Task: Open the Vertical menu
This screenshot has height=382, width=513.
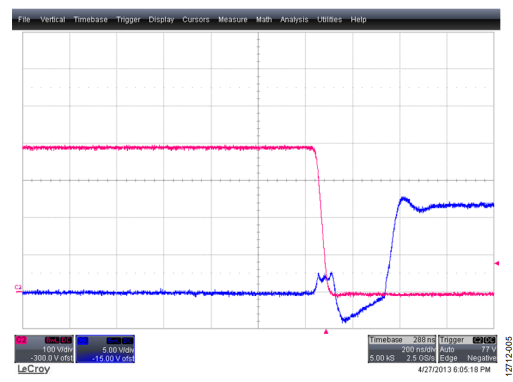Action: coord(53,19)
